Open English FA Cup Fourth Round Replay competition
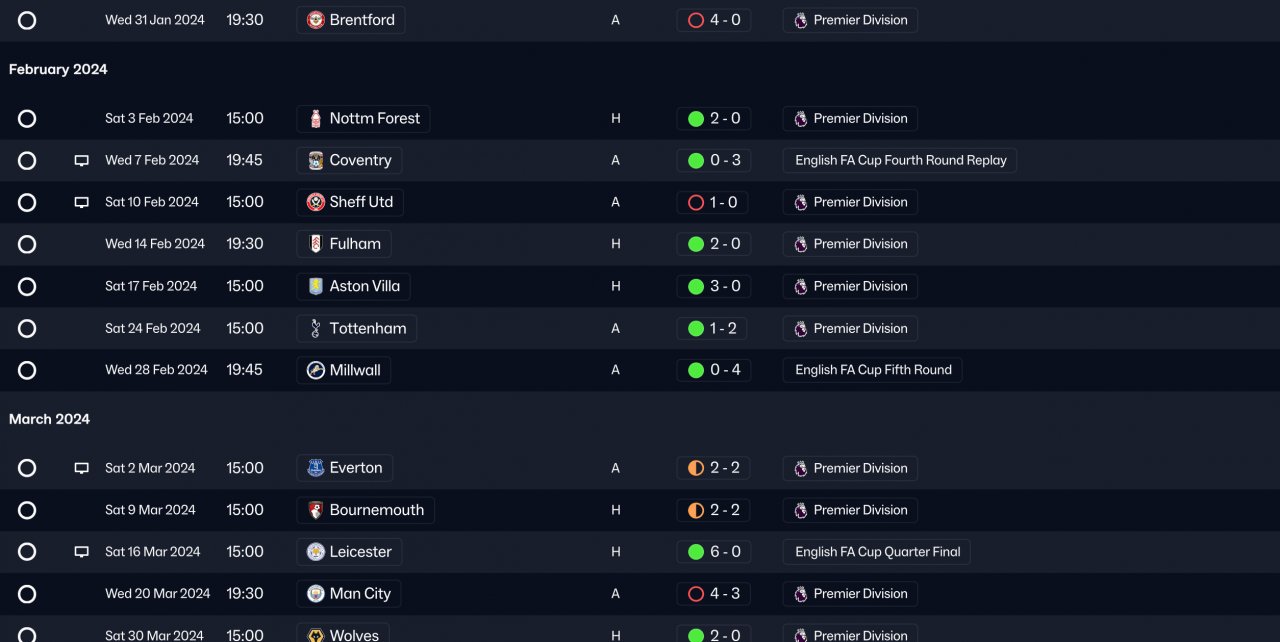 pos(900,160)
